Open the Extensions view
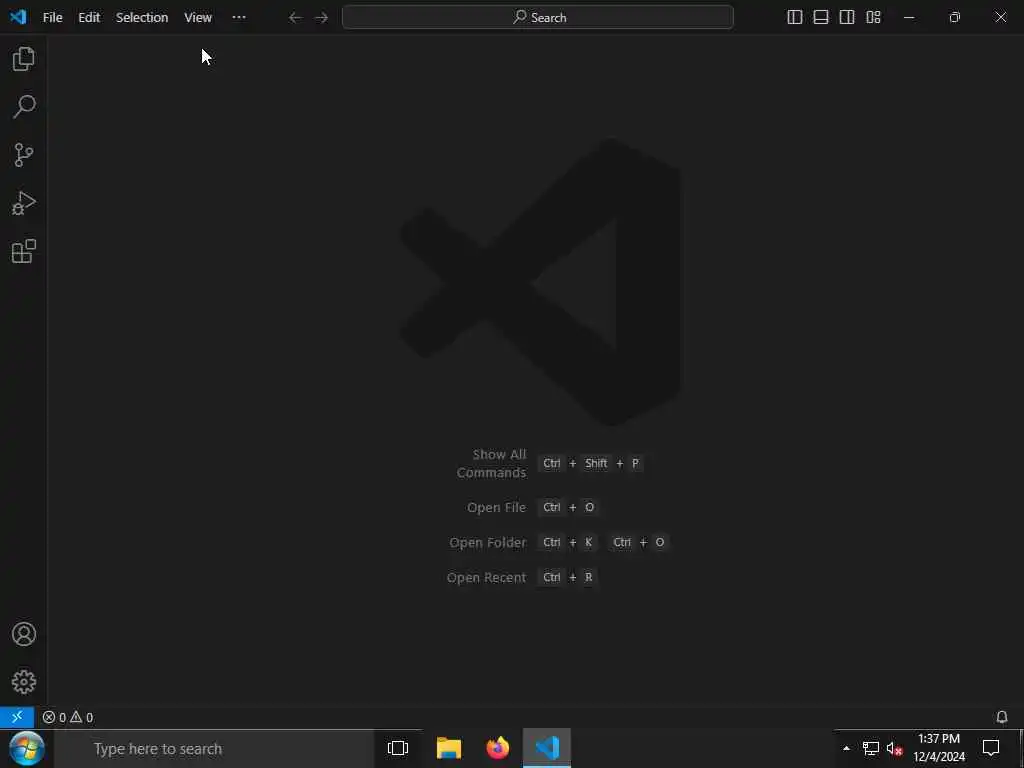Image resolution: width=1024 pixels, height=768 pixels. (24, 251)
